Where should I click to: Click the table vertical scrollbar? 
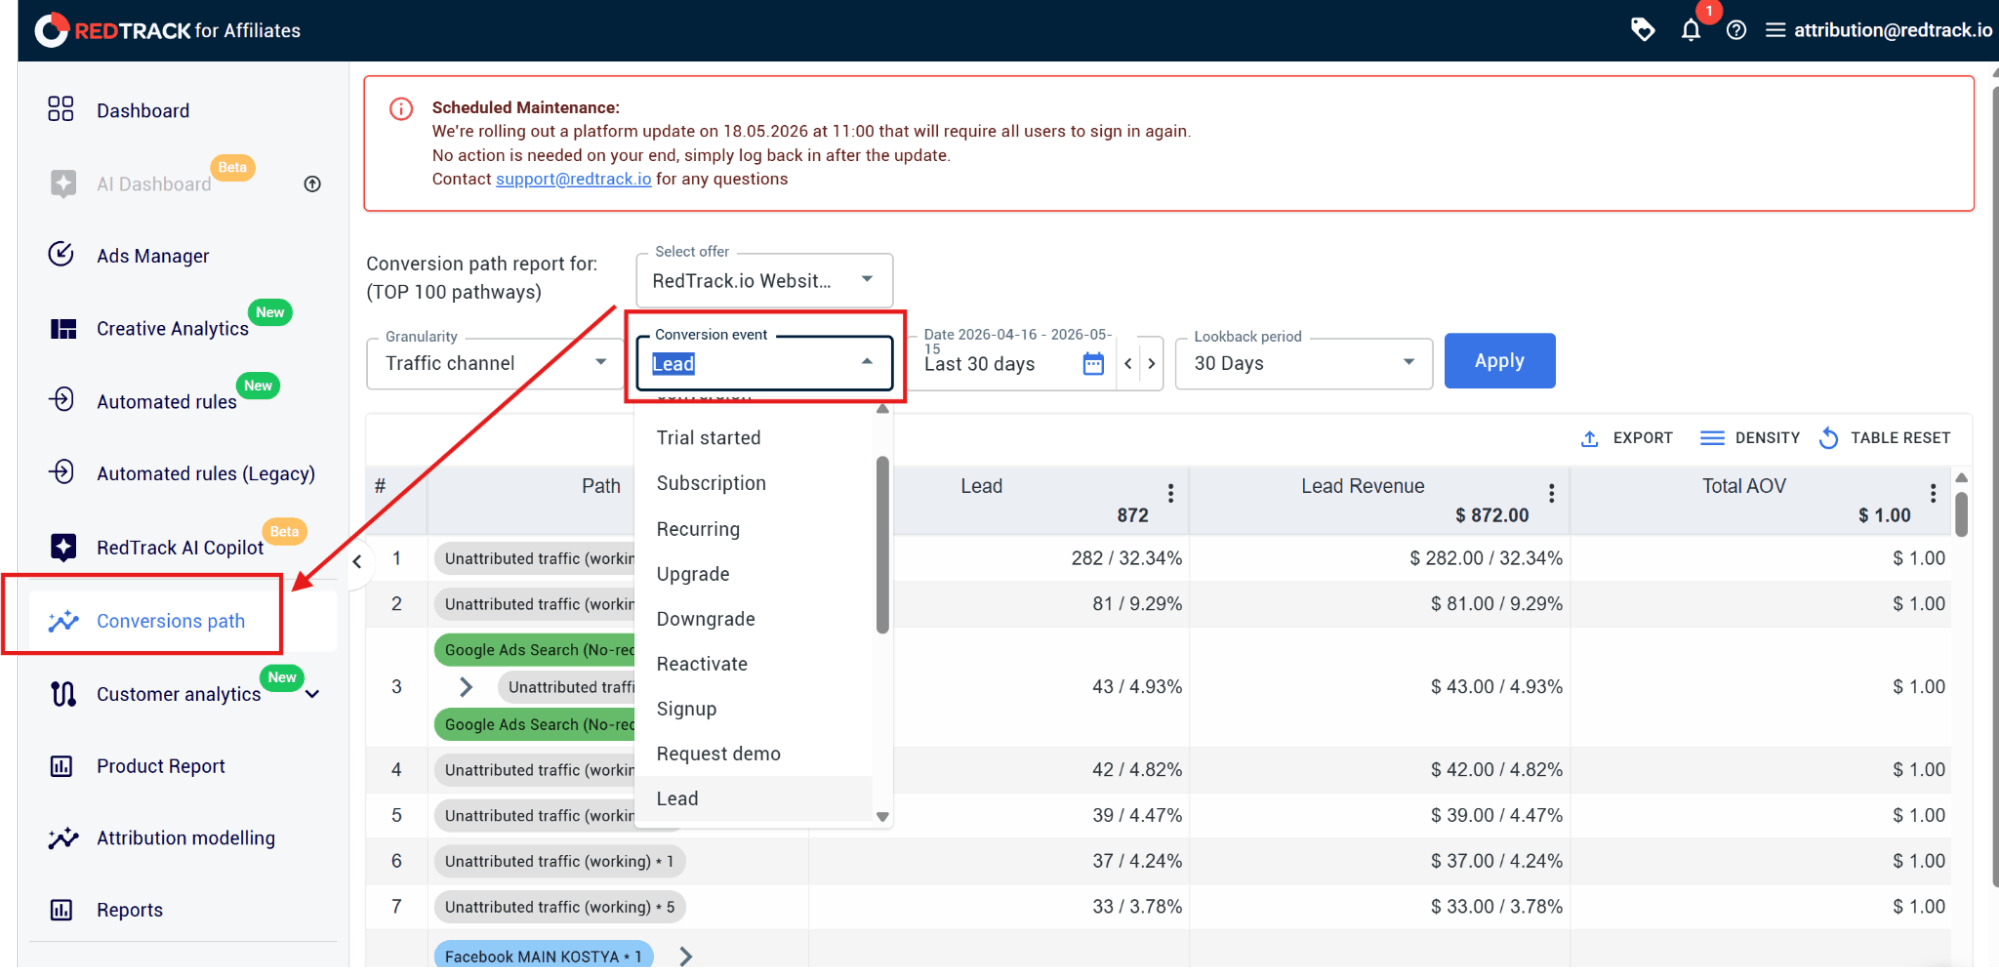(1961, 513)
